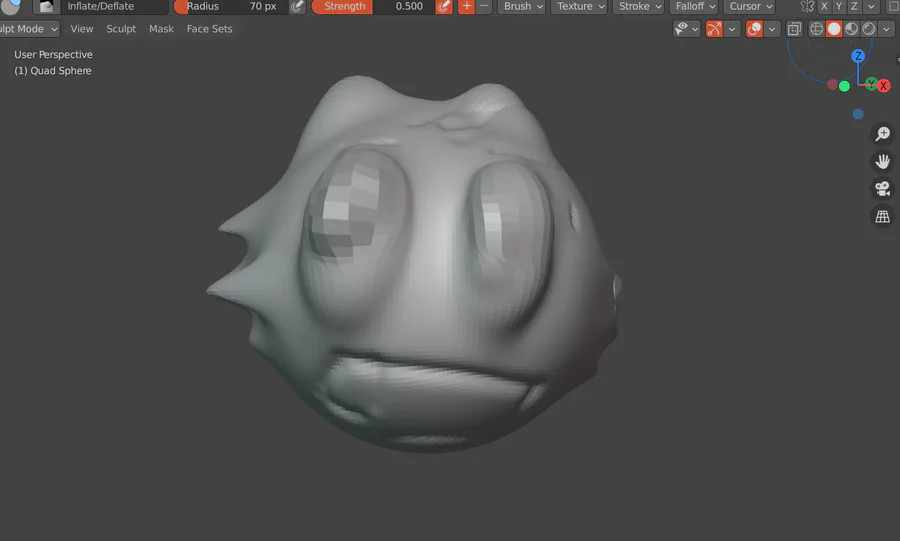Open the Stroke settings dropdown
Viewport: 900px width, 541px height.
pyautogui.click(x=638, y=6)
